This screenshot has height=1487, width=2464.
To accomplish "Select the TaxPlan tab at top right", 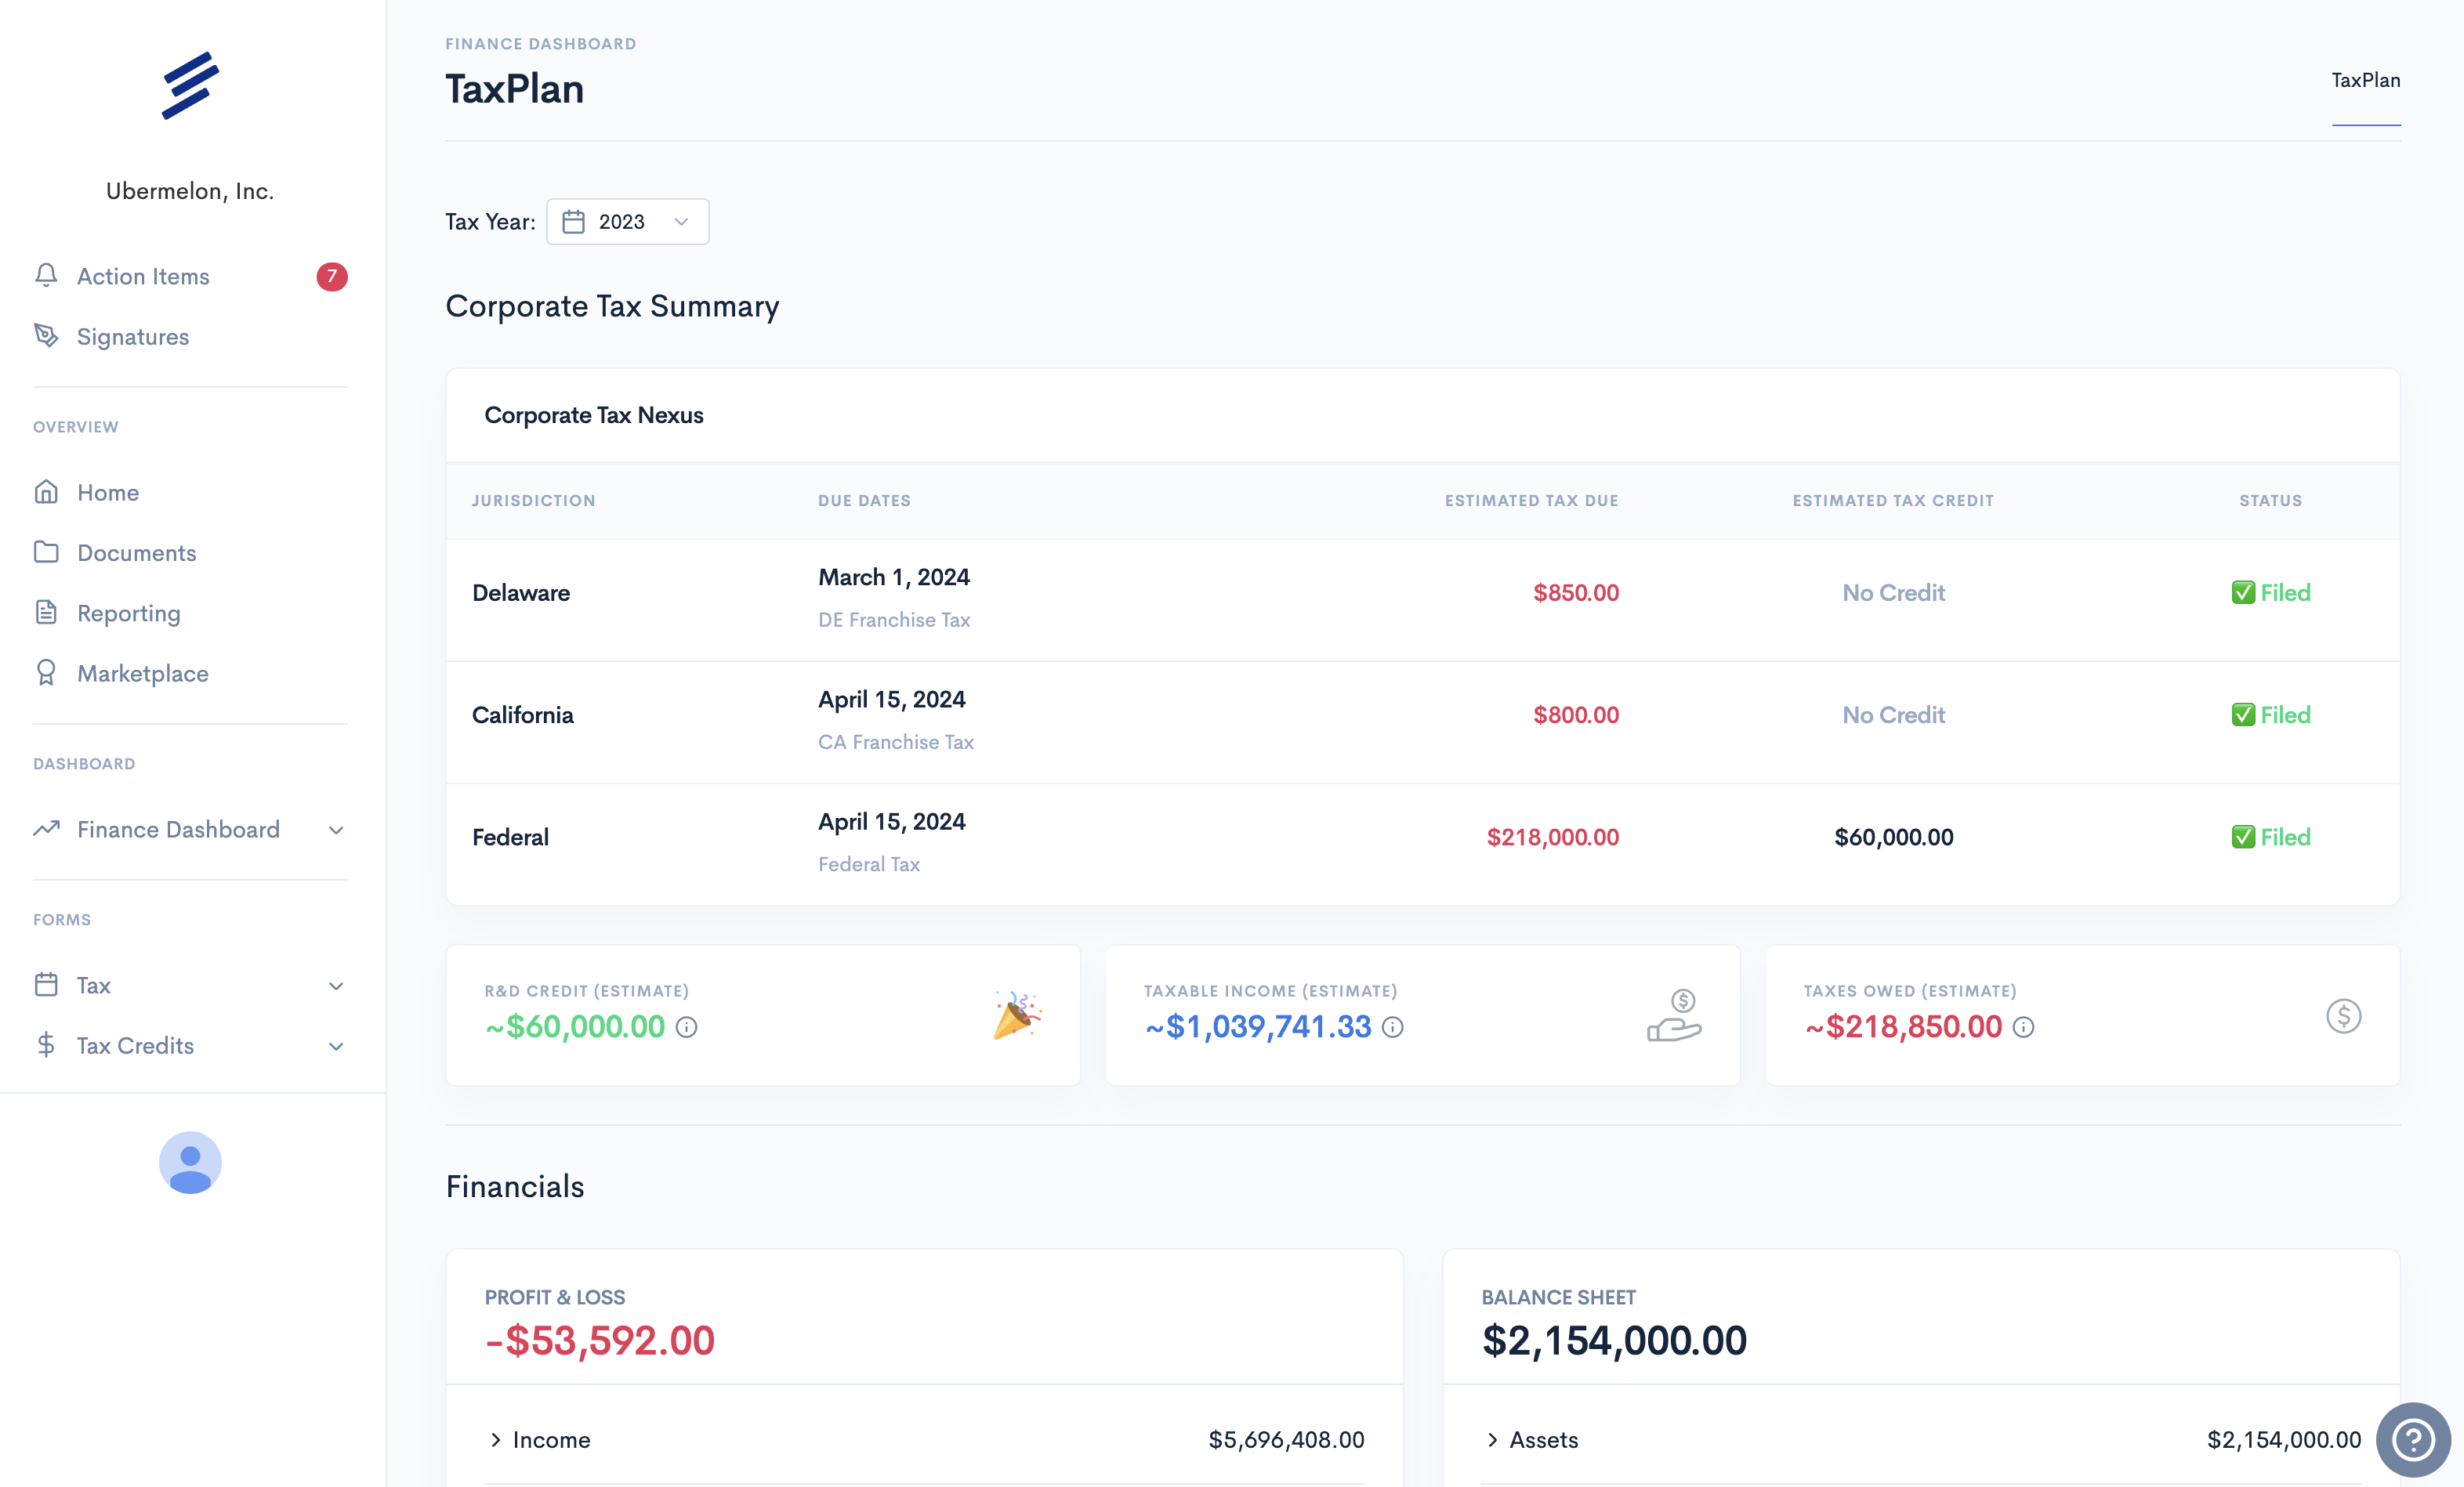I will (2365, 81).
